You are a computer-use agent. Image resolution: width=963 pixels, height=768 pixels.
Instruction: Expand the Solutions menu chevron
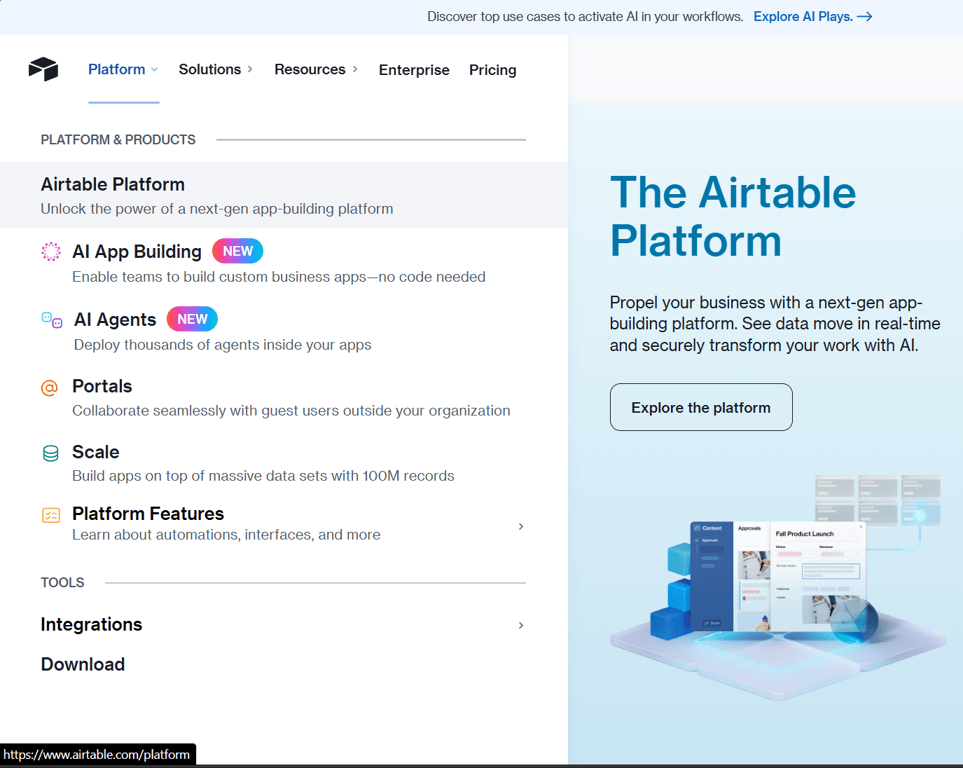(250, 69)
